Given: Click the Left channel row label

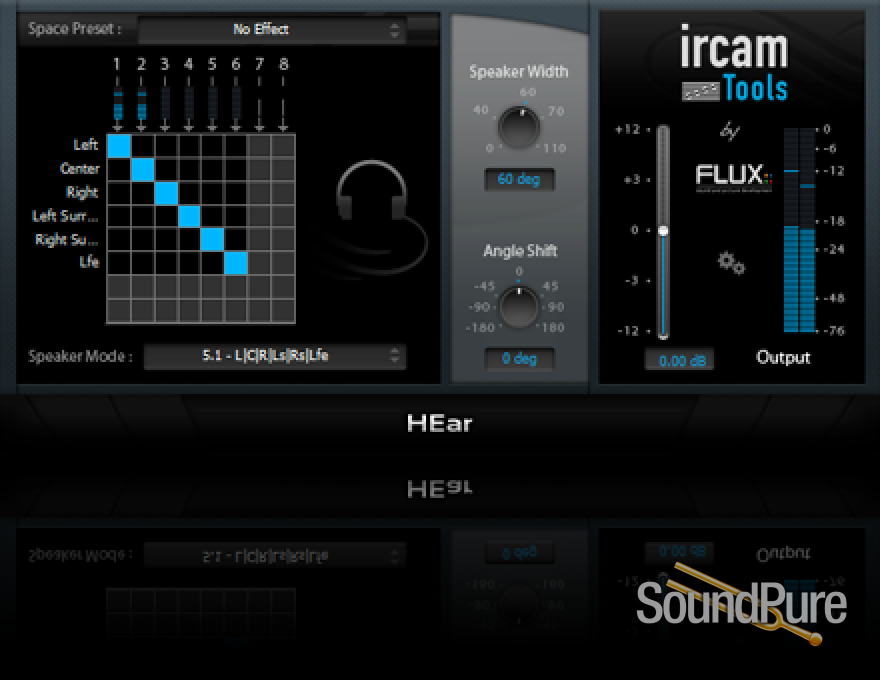Looking at the screenshot, I should click(x=86, y=145).
